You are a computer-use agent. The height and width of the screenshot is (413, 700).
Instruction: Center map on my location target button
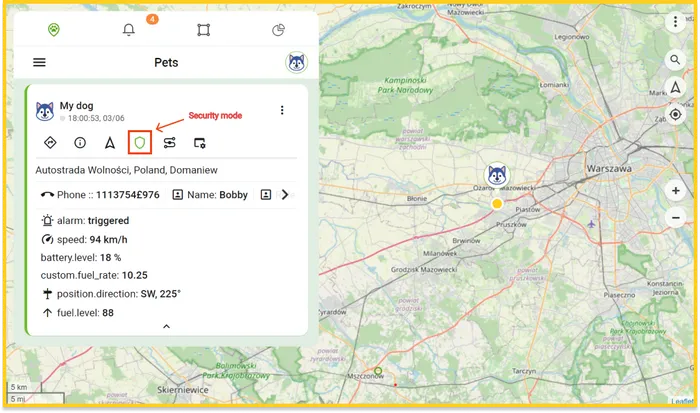point(675,115)
